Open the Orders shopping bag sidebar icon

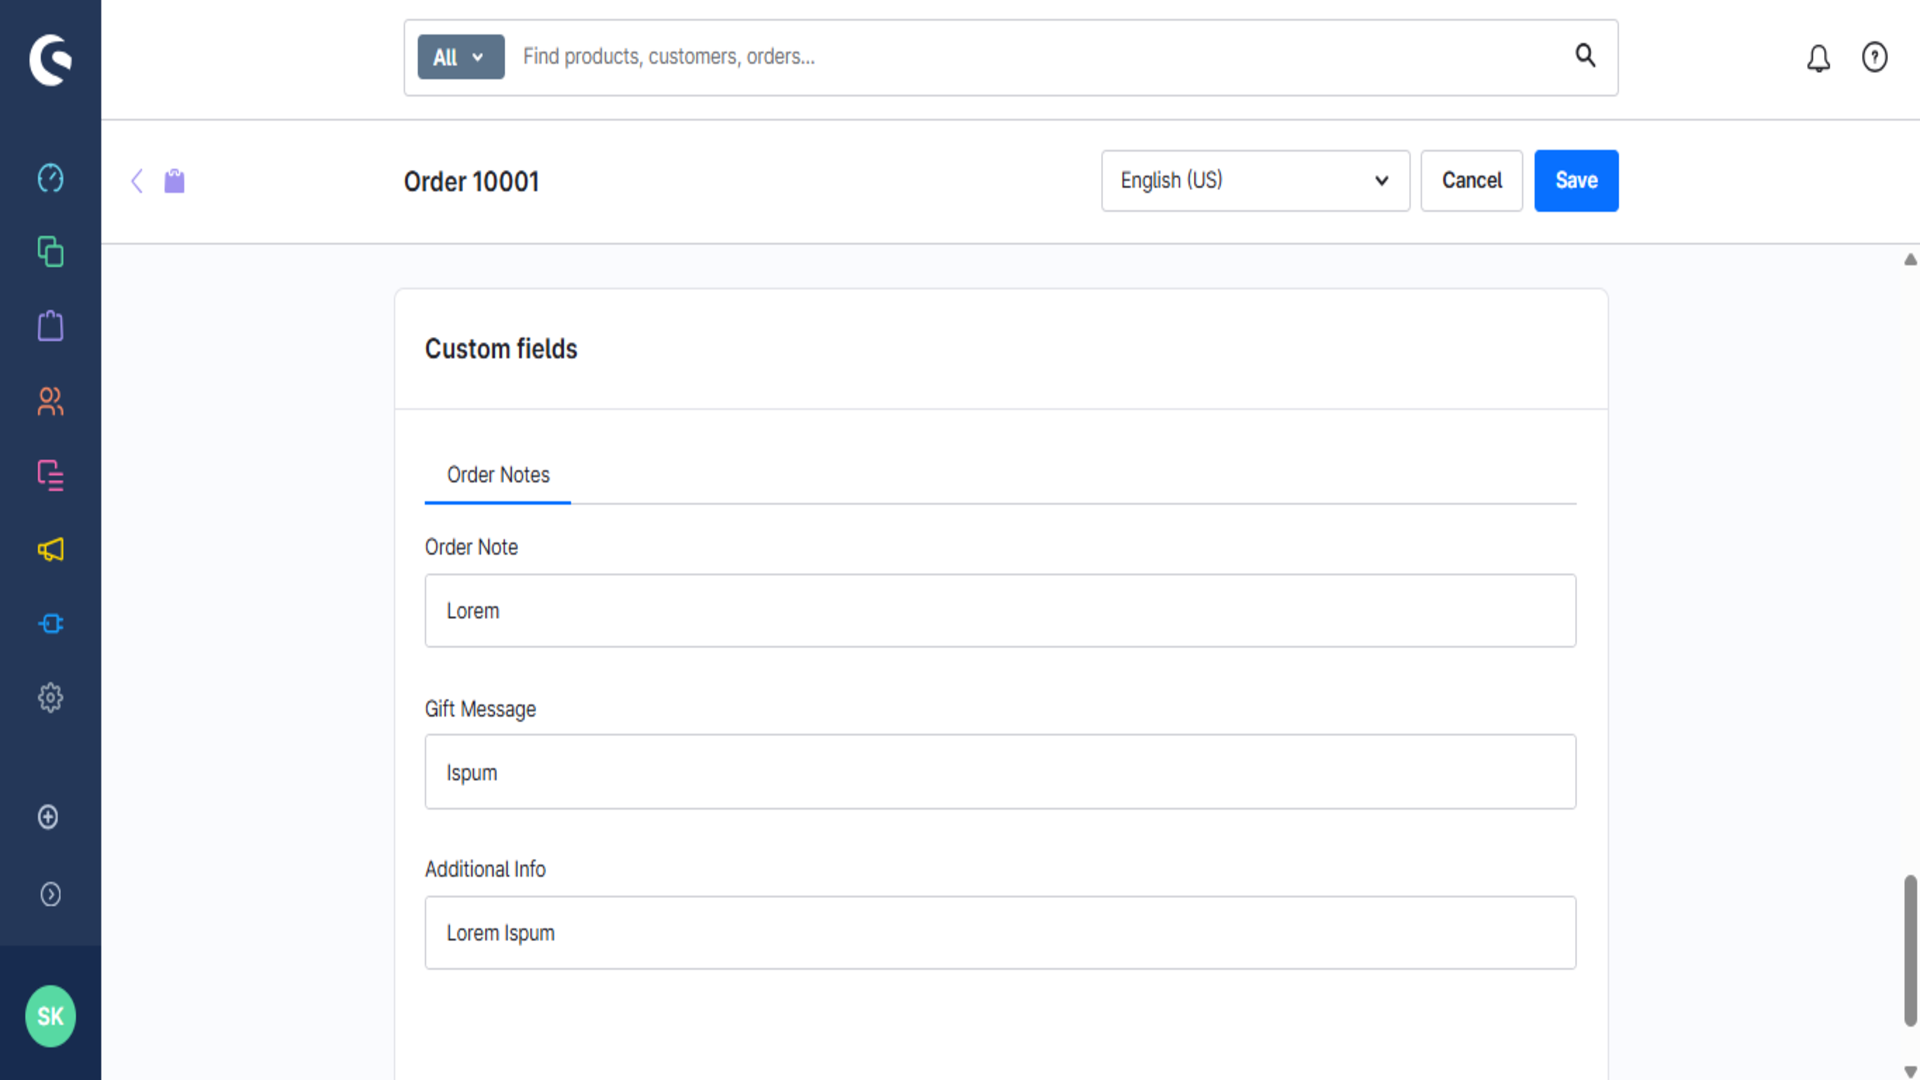tap(50, 326)
